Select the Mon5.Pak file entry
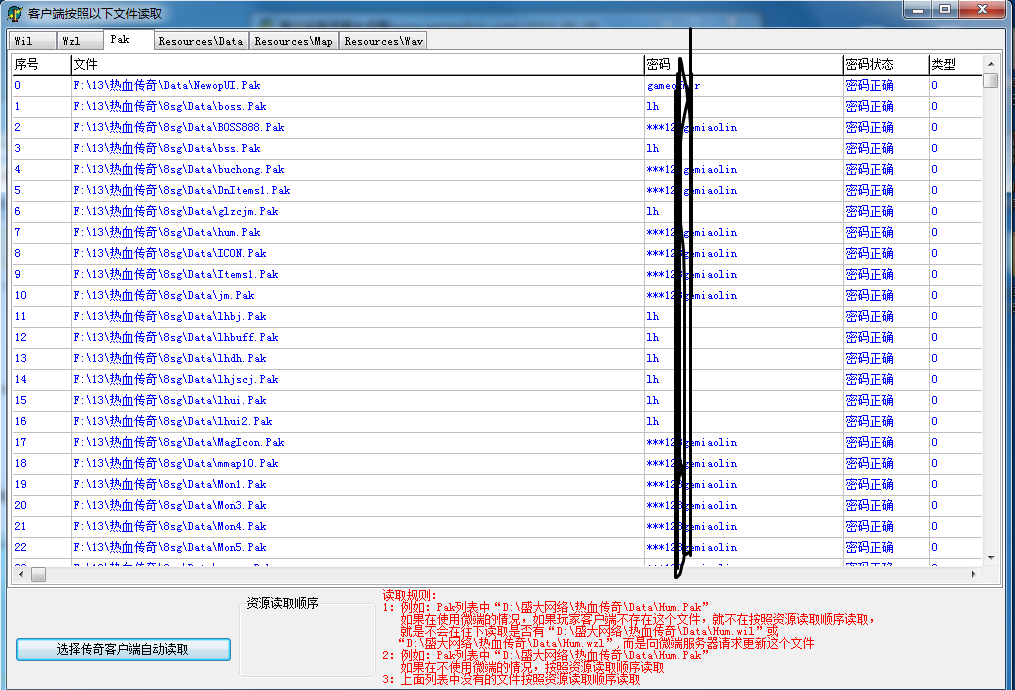 pos(170,548)
